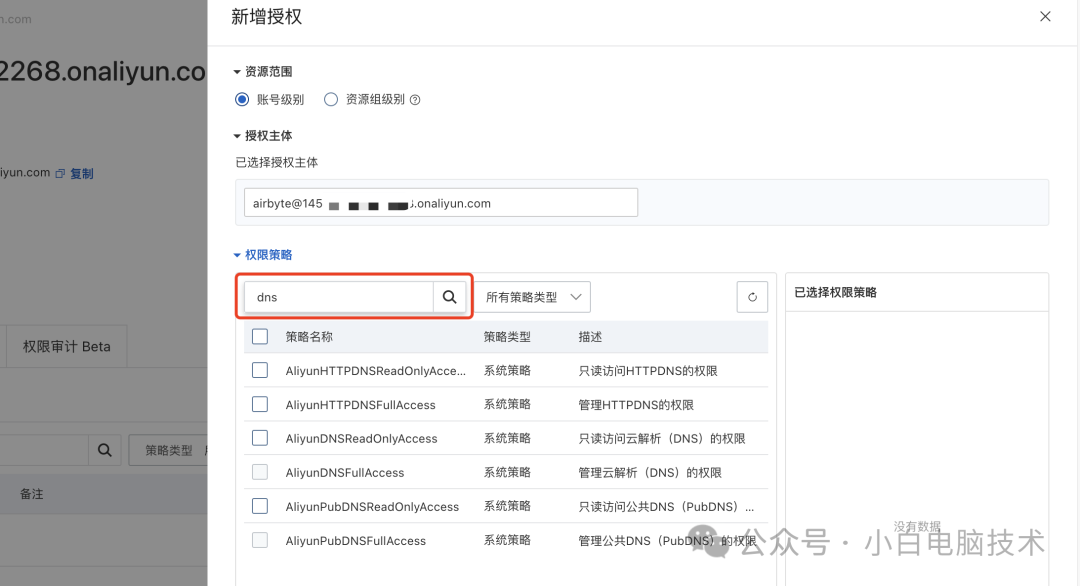Image resolution: width=1080 pixels, height=586 pixels.
Task: Click the airbyte authorized principal input field
Action: (x=441, y=202)
